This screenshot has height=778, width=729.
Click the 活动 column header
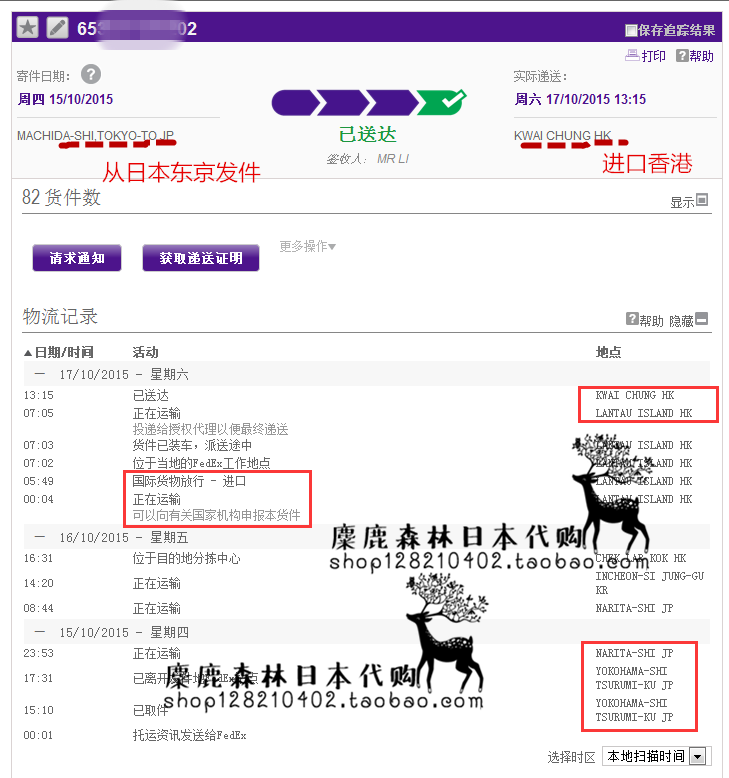(x=145, y=352)
